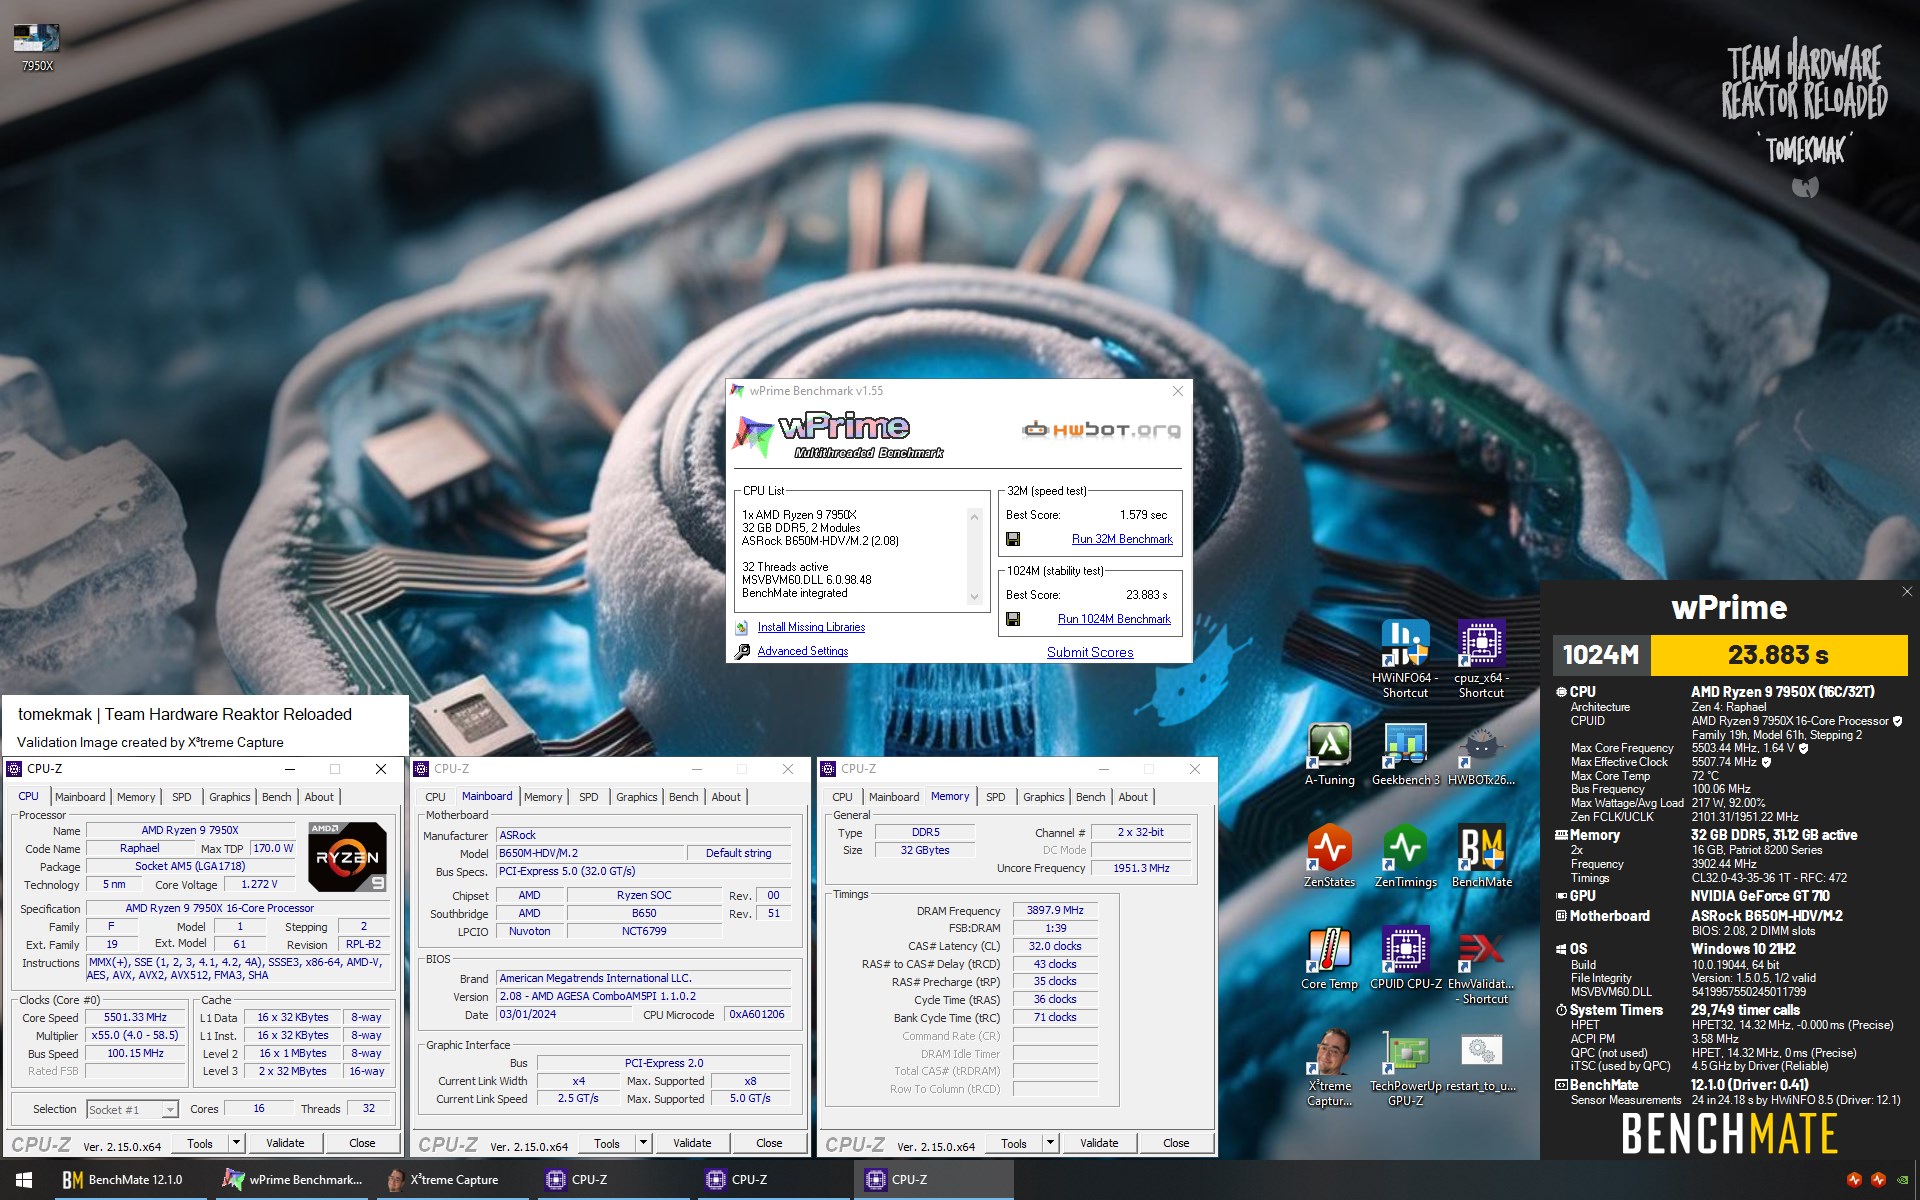Click the first CPU-Z taskbar button
This screenshot has width=1920, height=1200.
click(616, 1180)
